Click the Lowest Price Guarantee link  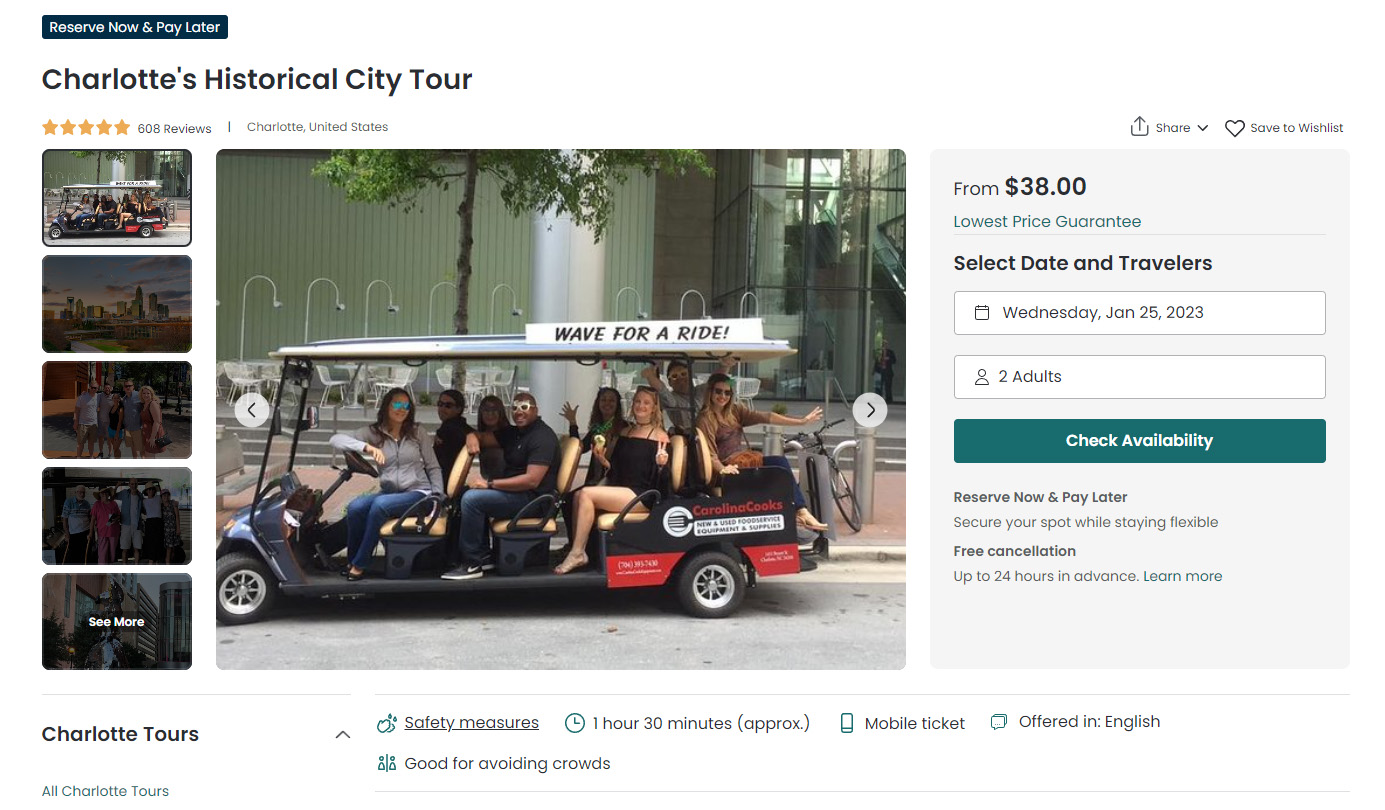point(1047,221)
